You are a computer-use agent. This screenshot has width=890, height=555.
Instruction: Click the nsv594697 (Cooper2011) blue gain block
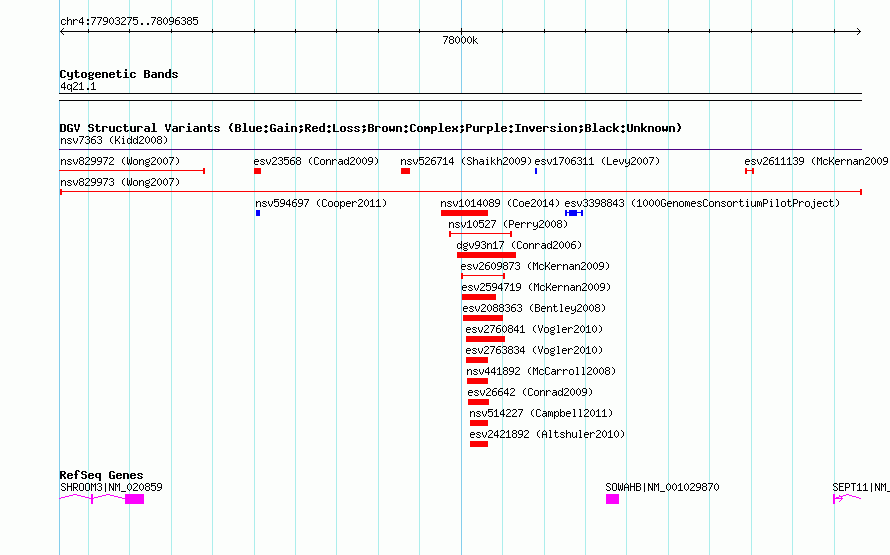point(258,213)
